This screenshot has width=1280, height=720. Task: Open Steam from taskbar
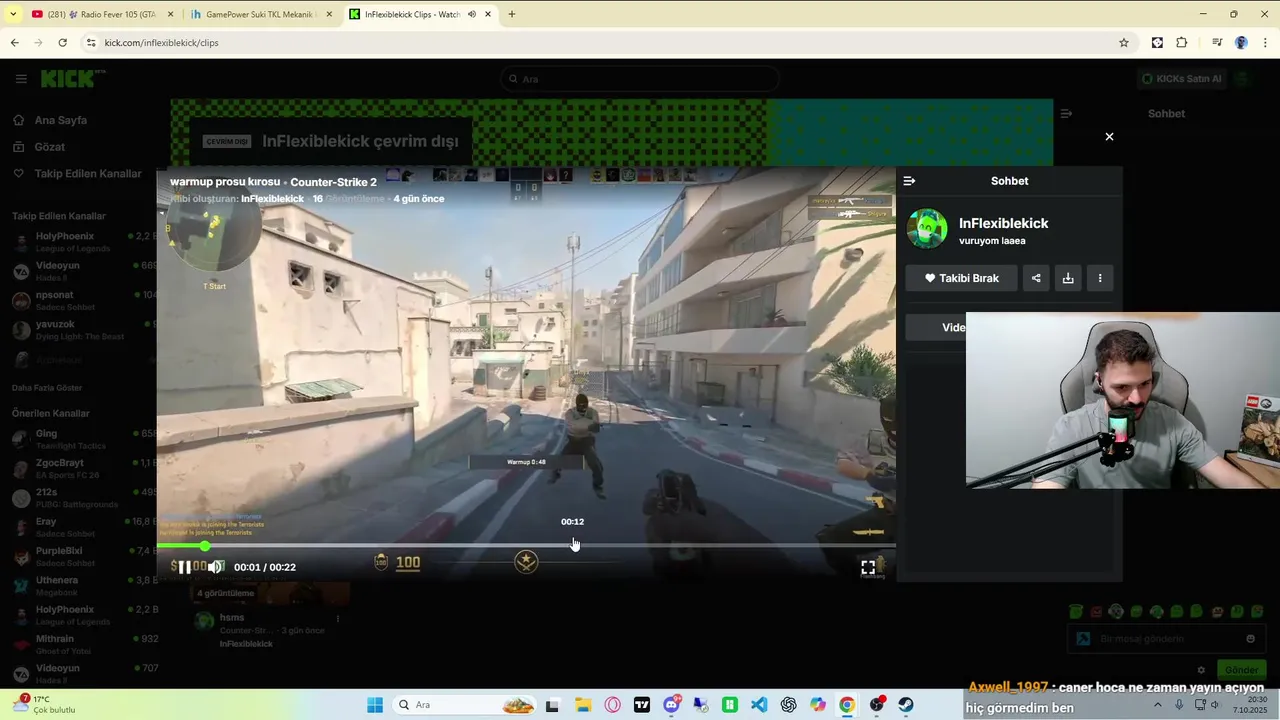coord(906,705)
